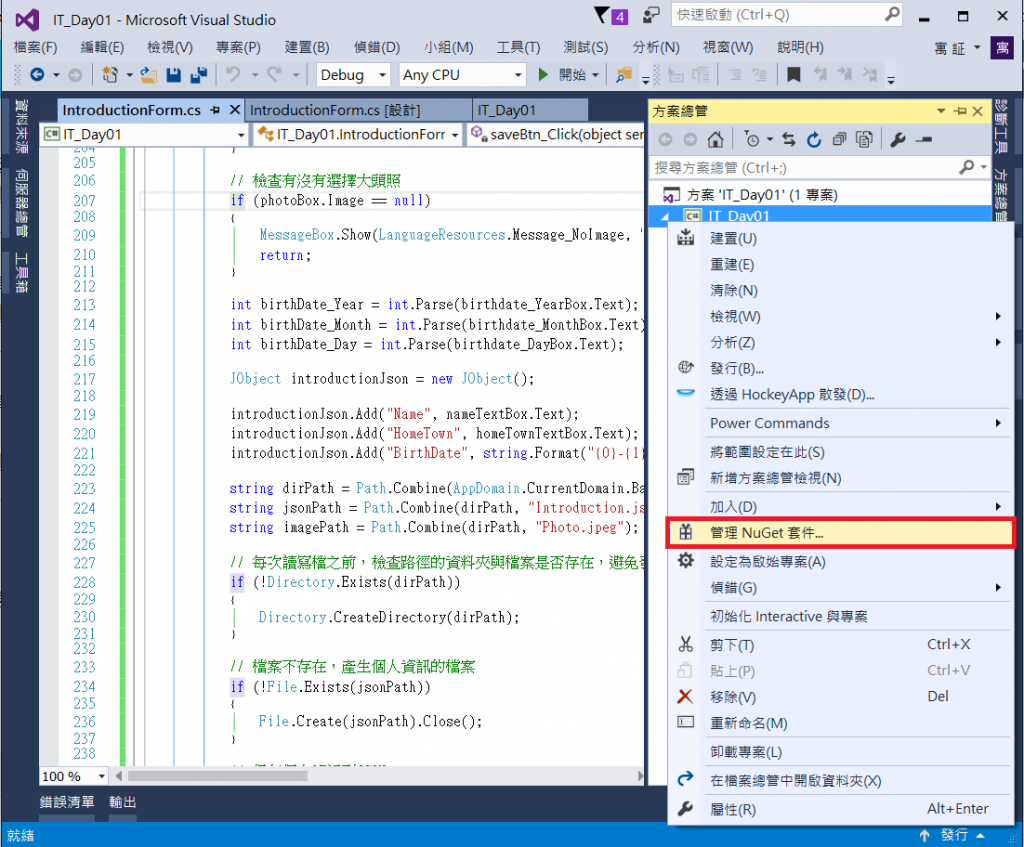Open the 輸出 panel tab
This screenshot has width=1024, height=847.
pos(122,802)
